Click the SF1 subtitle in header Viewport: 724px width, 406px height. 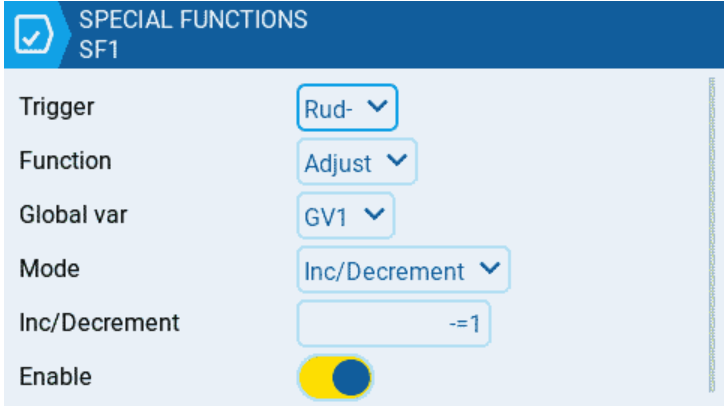(x=99, y=49)
